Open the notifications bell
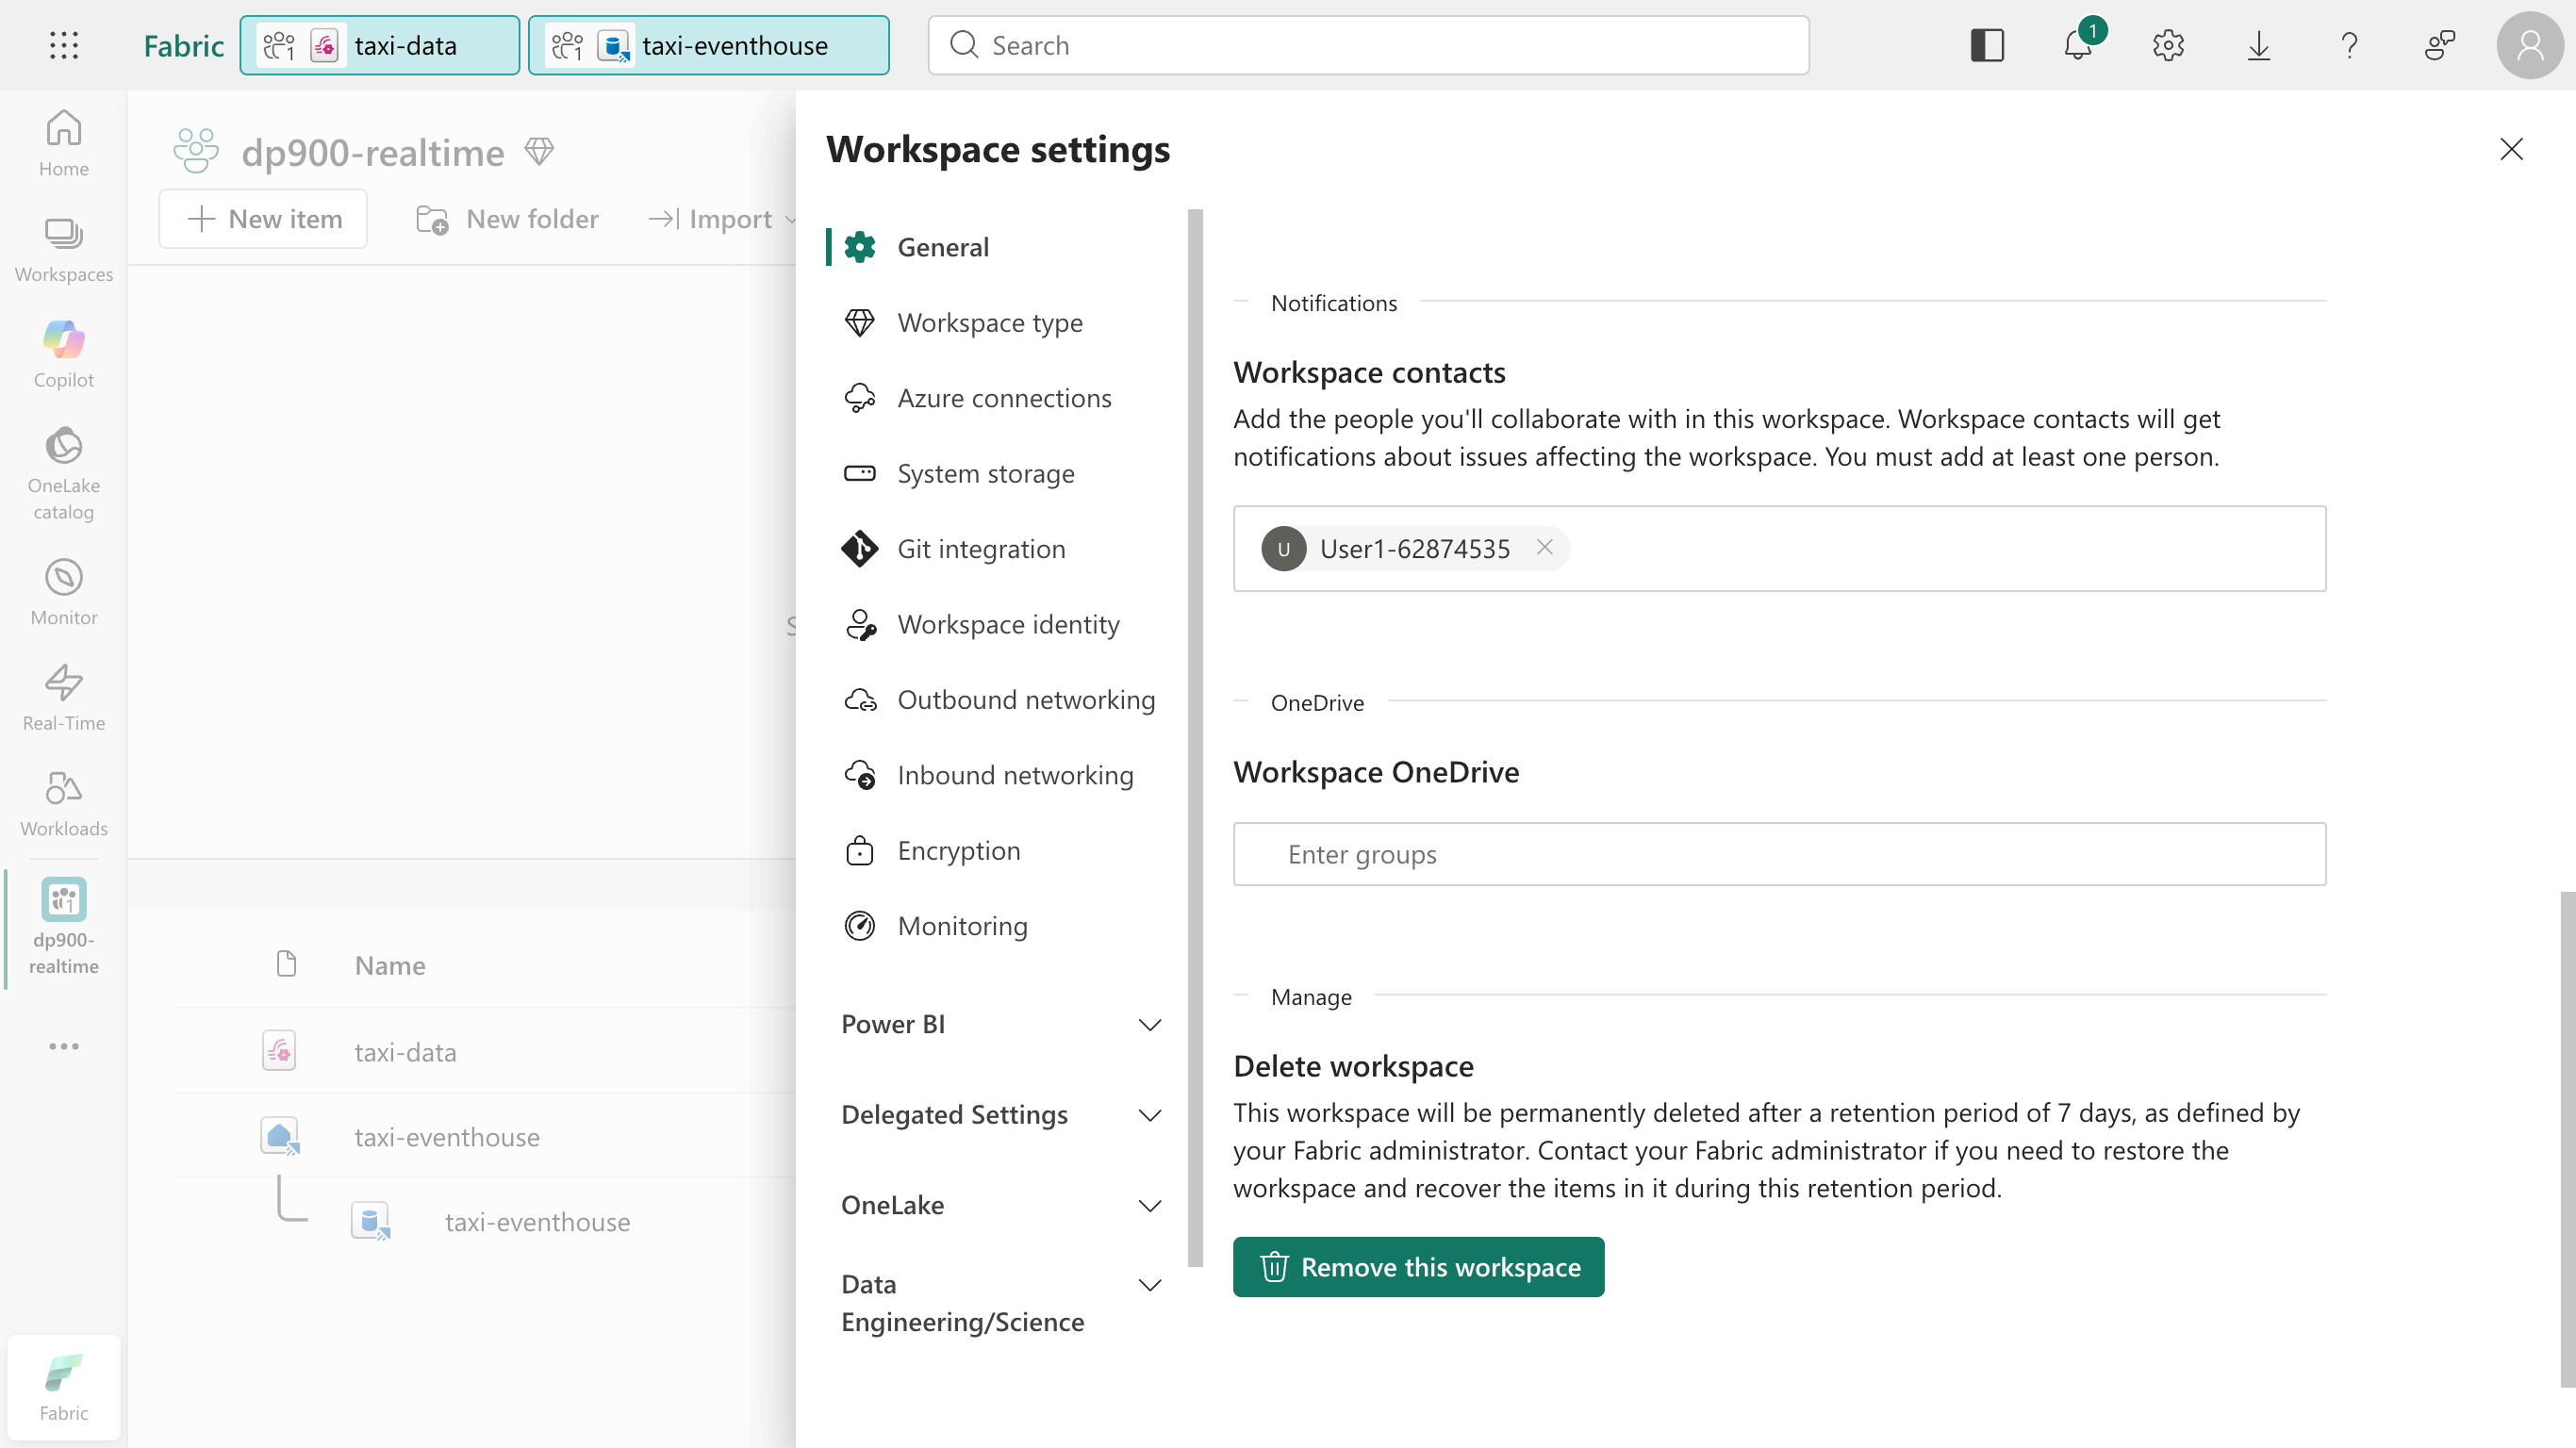2576x1448 pixels. 2078,45
